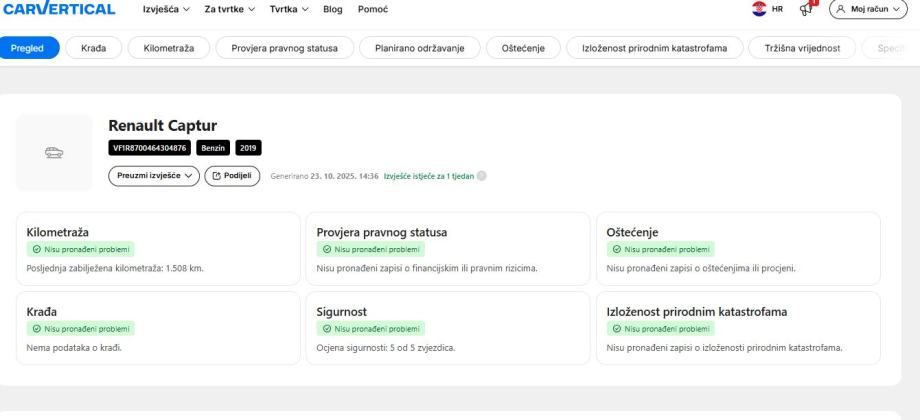Open the Pomoć help page
This screenshot has width=920, height=420.
[373, 9]
